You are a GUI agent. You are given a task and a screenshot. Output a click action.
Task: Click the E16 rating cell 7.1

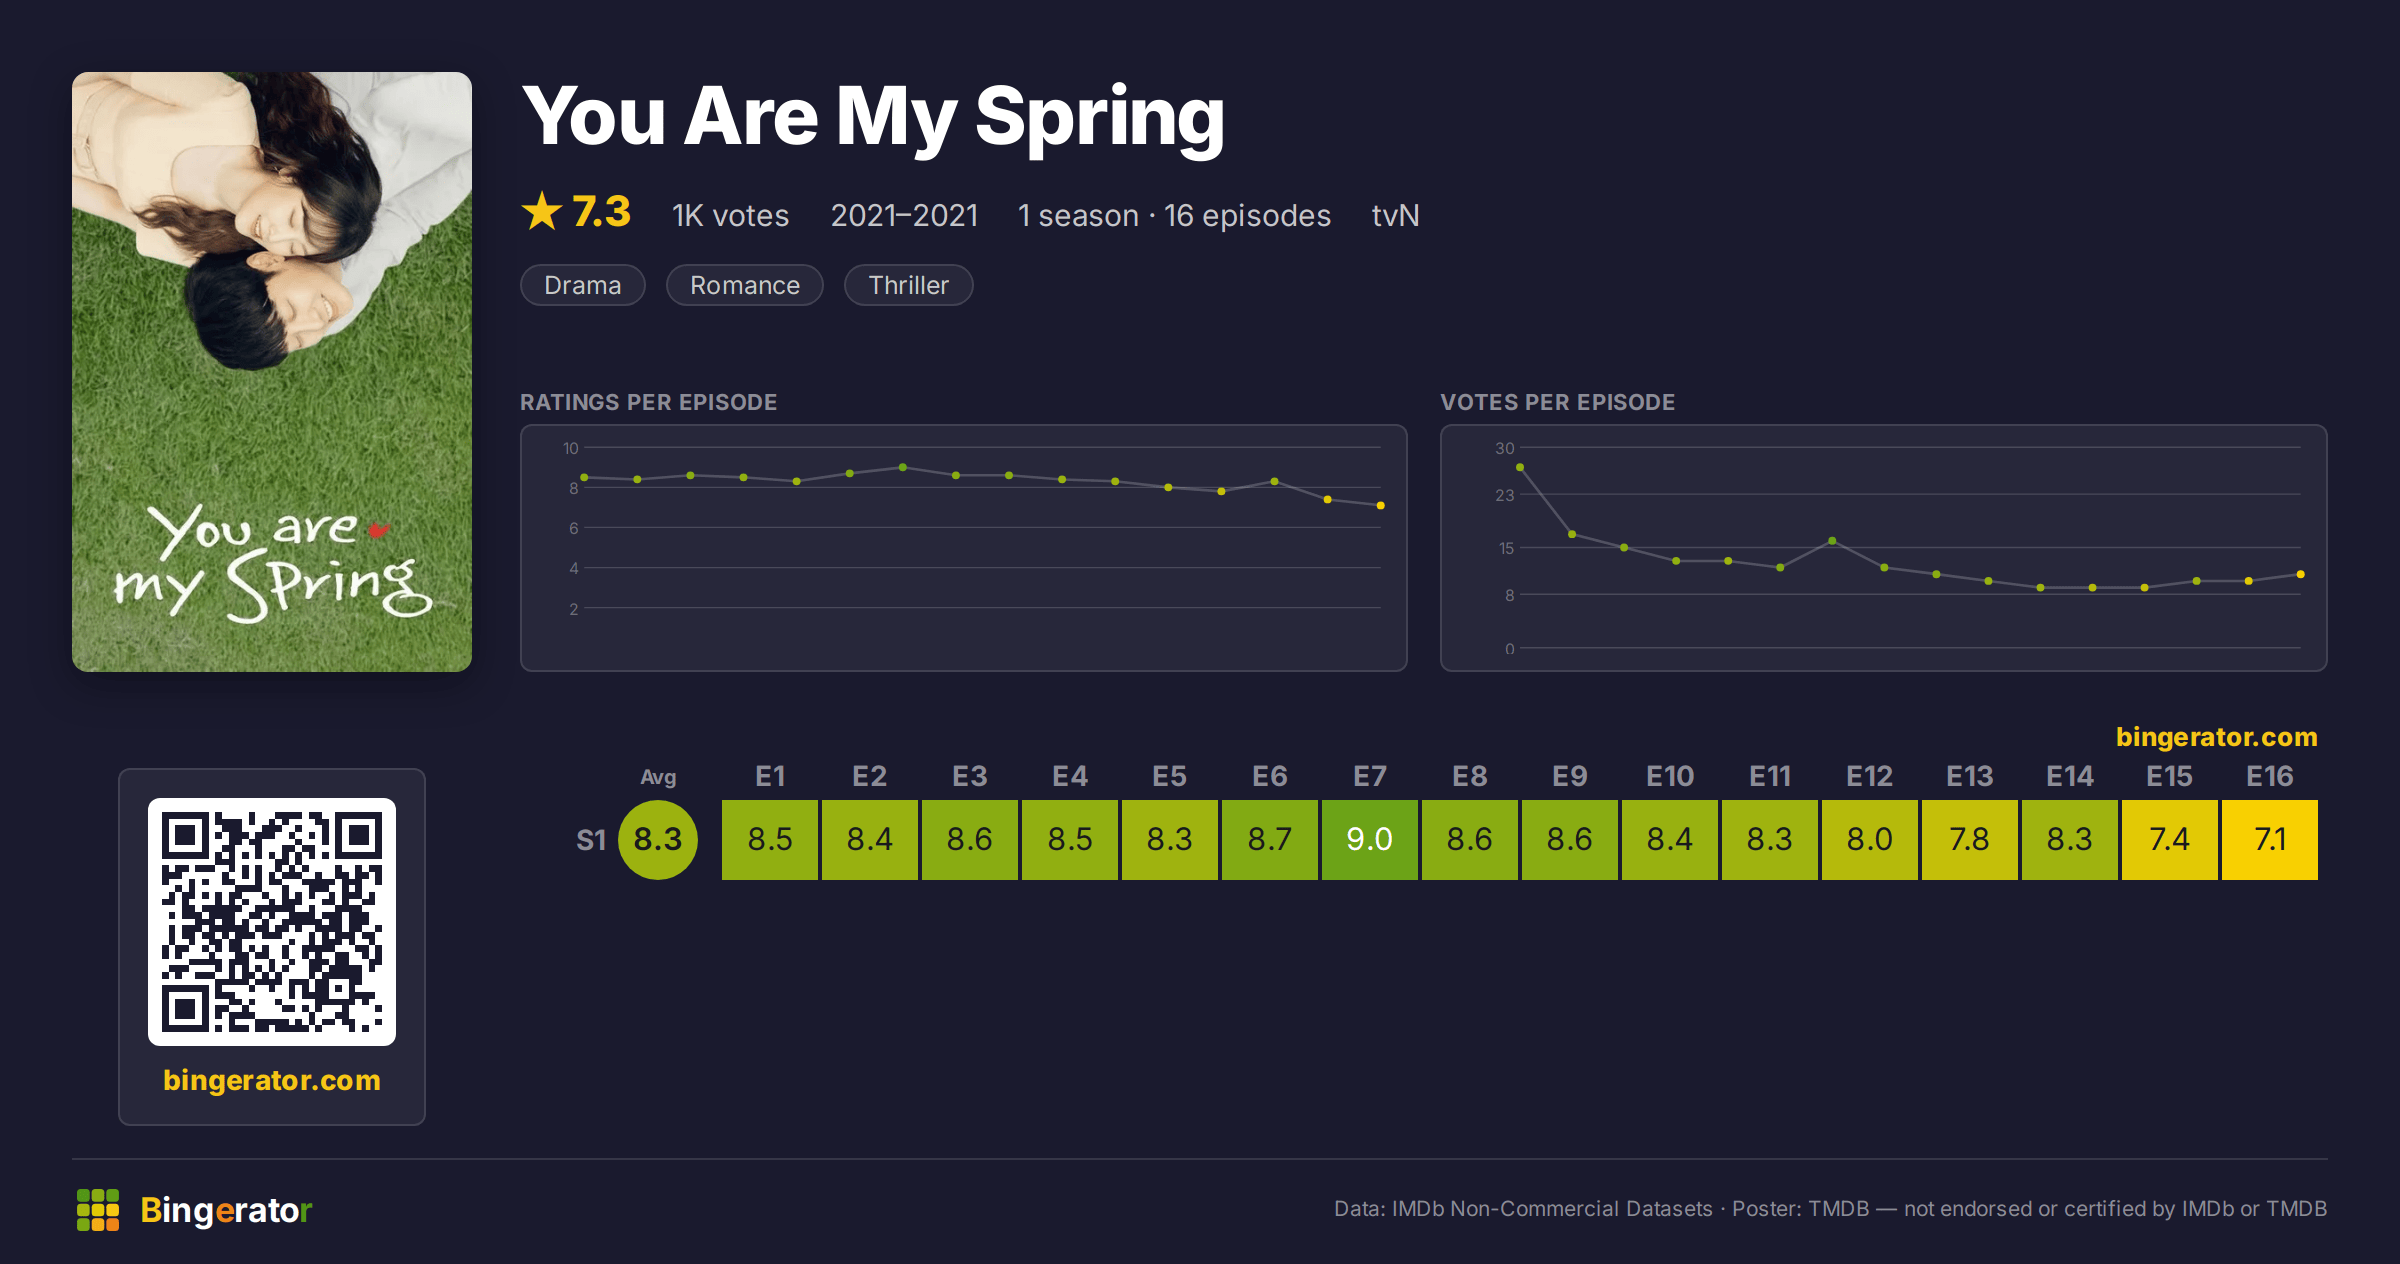pyautogui.click(x=2270, y=840)
